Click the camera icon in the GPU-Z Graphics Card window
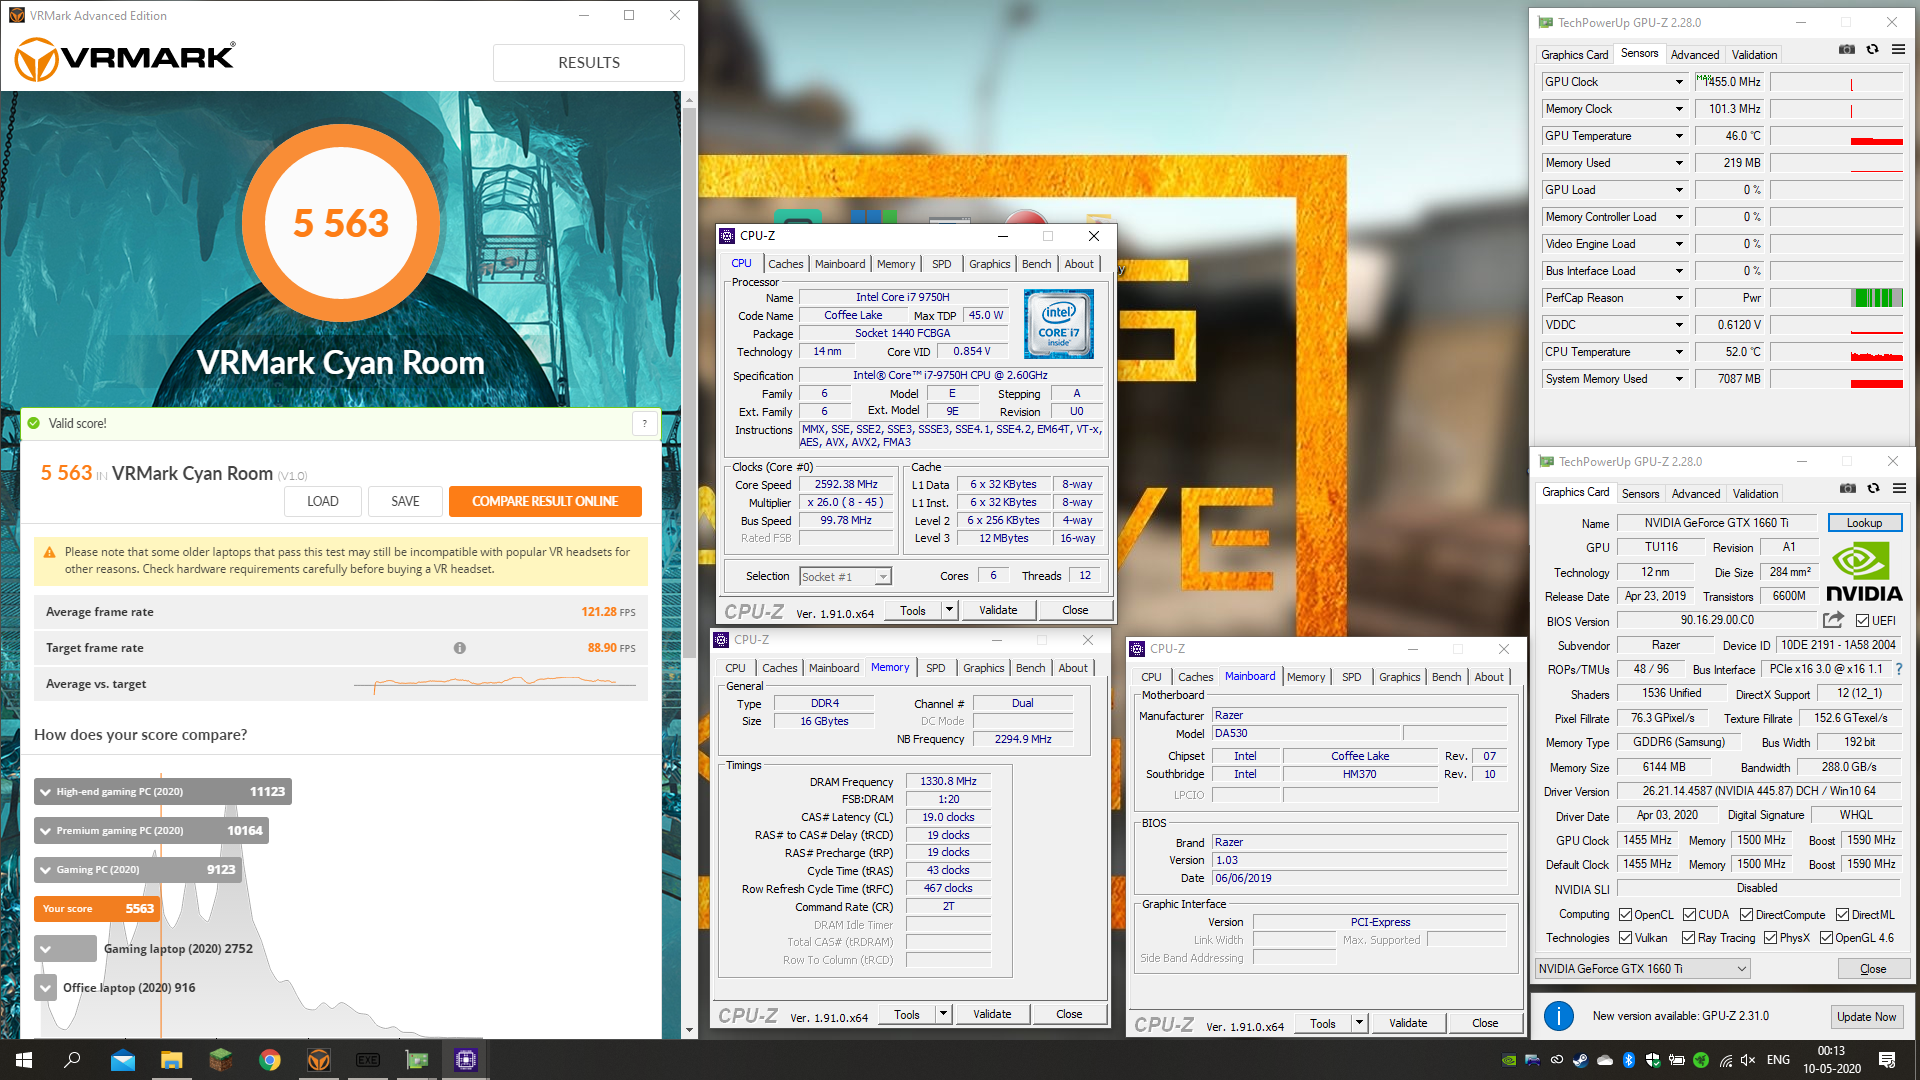The width and height of the screenshot is (1920, 1080). point(1848,489)
